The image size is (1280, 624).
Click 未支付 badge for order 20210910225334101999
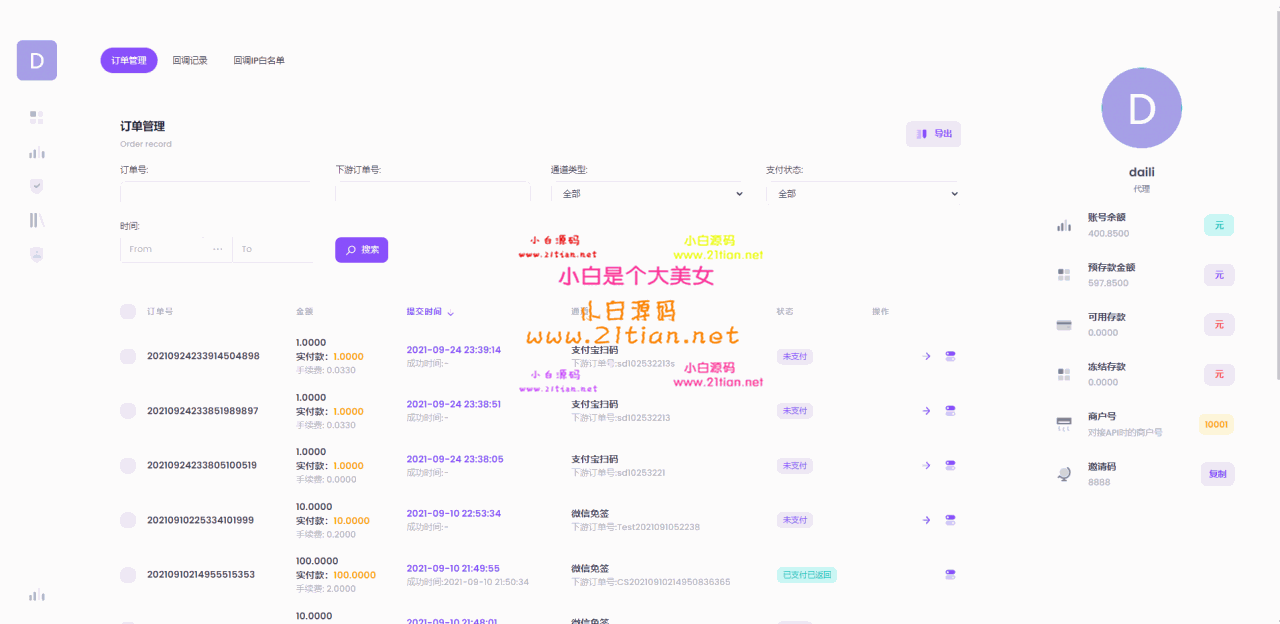794,520
